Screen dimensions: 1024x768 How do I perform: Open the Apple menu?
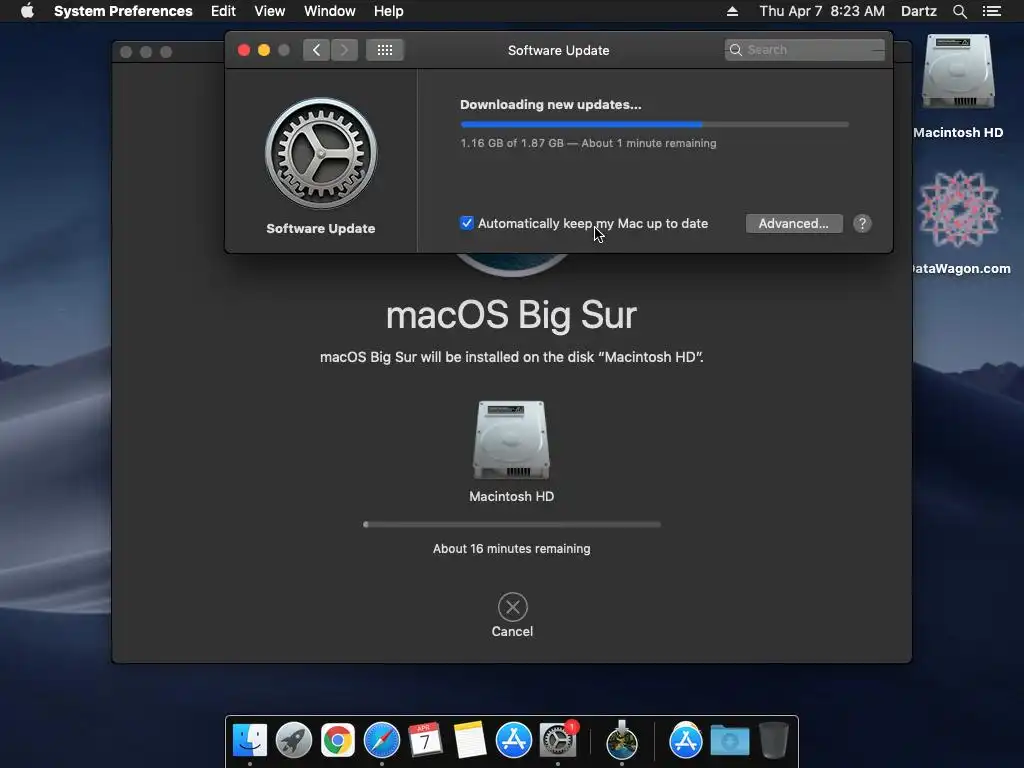tap(27, 10)
